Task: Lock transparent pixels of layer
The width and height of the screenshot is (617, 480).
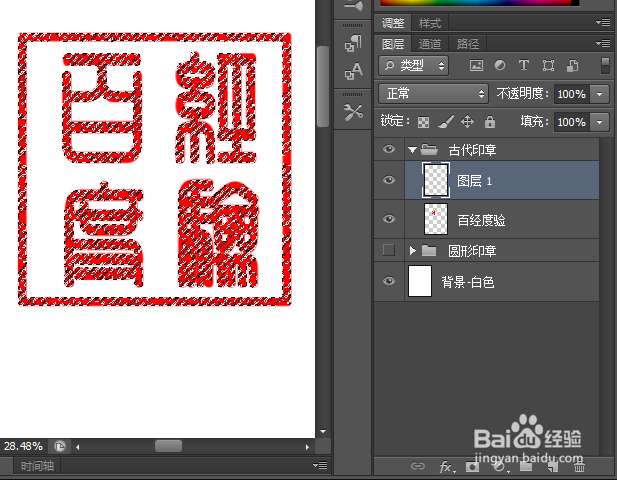Action: point(423,122)
